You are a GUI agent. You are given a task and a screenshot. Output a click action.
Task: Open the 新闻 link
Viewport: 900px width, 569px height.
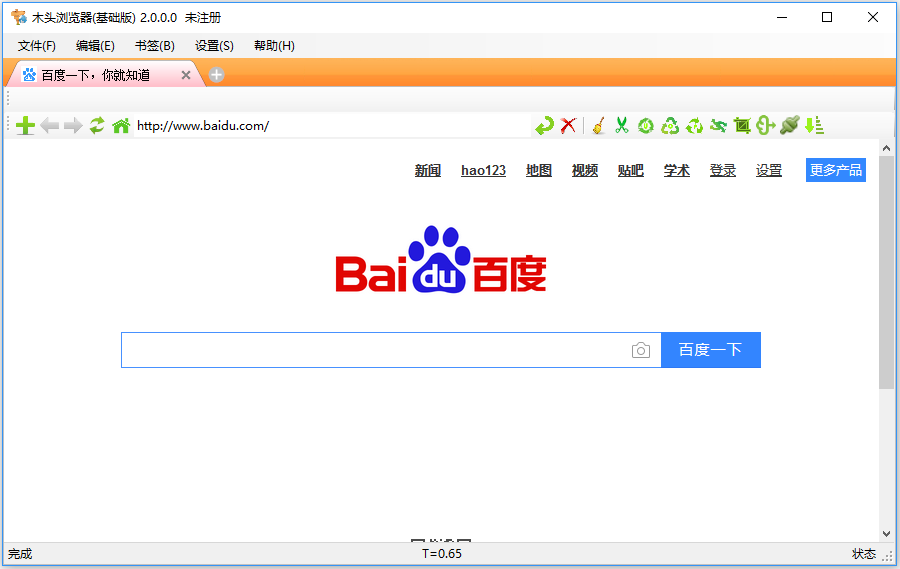point(428,171)
